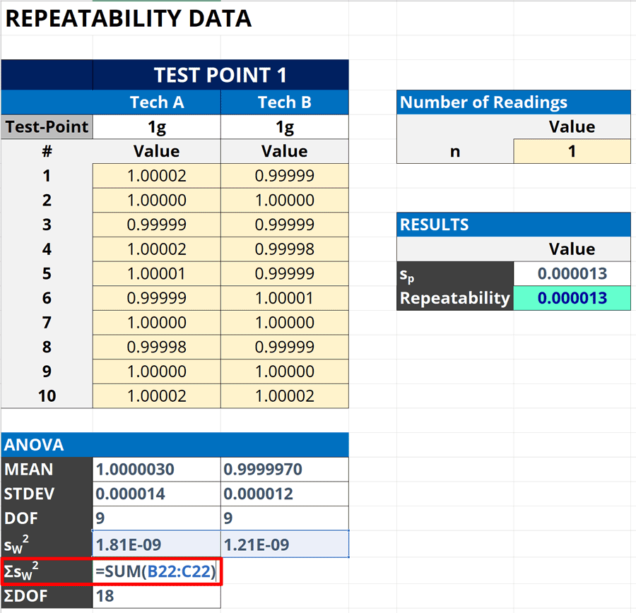Select the Tech B variance cell 1.21E-09

click(284, 544)
